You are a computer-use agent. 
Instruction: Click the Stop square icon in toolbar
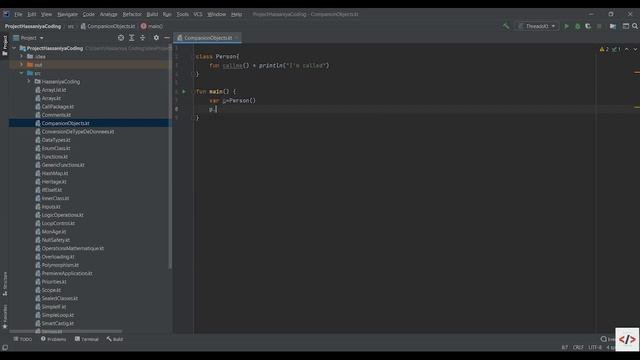click(599, 26)
